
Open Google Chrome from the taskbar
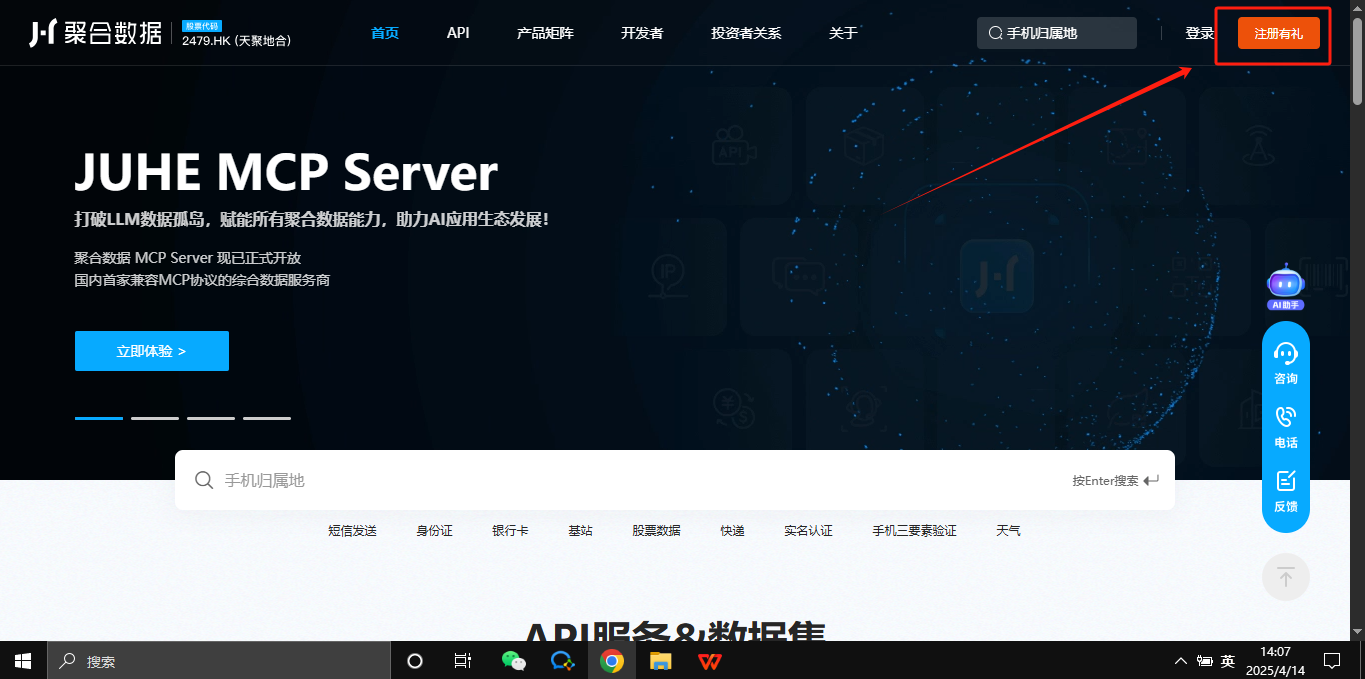click(612, 661)
